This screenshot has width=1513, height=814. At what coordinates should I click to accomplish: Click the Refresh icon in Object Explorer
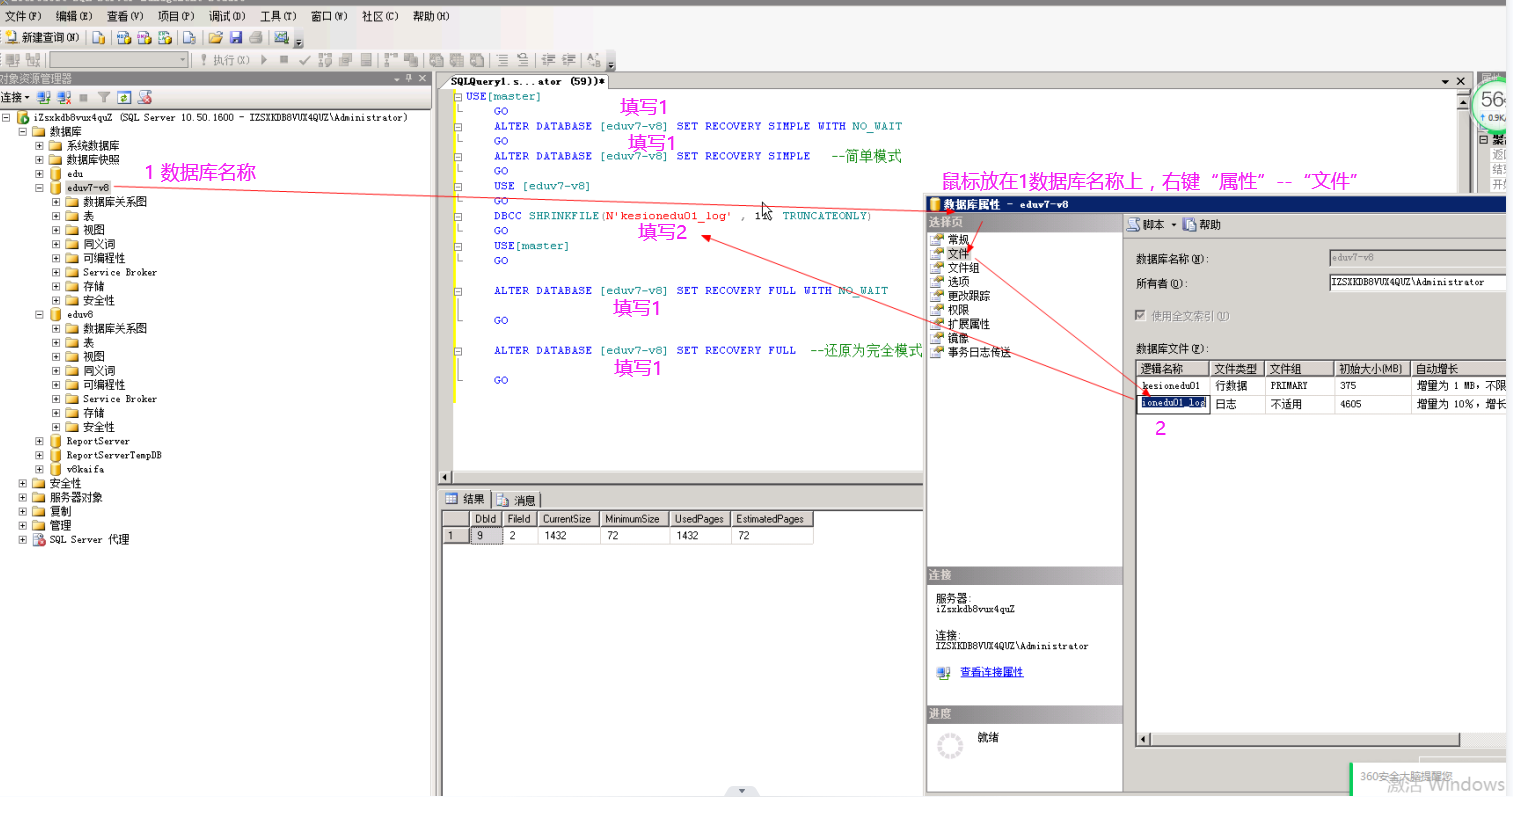click(124, 98)
